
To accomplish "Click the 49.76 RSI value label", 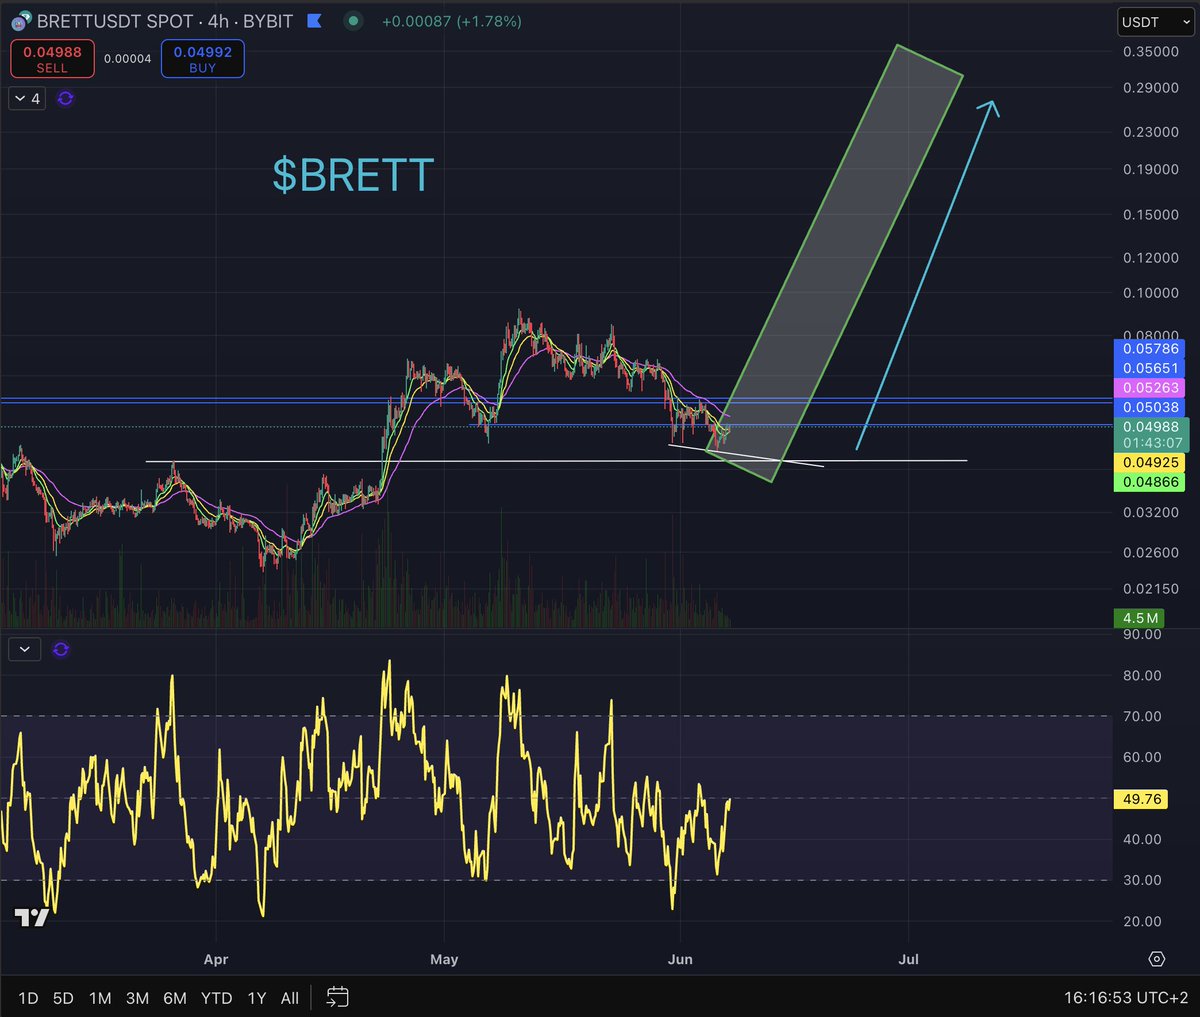I will (x=1142, y=799).
